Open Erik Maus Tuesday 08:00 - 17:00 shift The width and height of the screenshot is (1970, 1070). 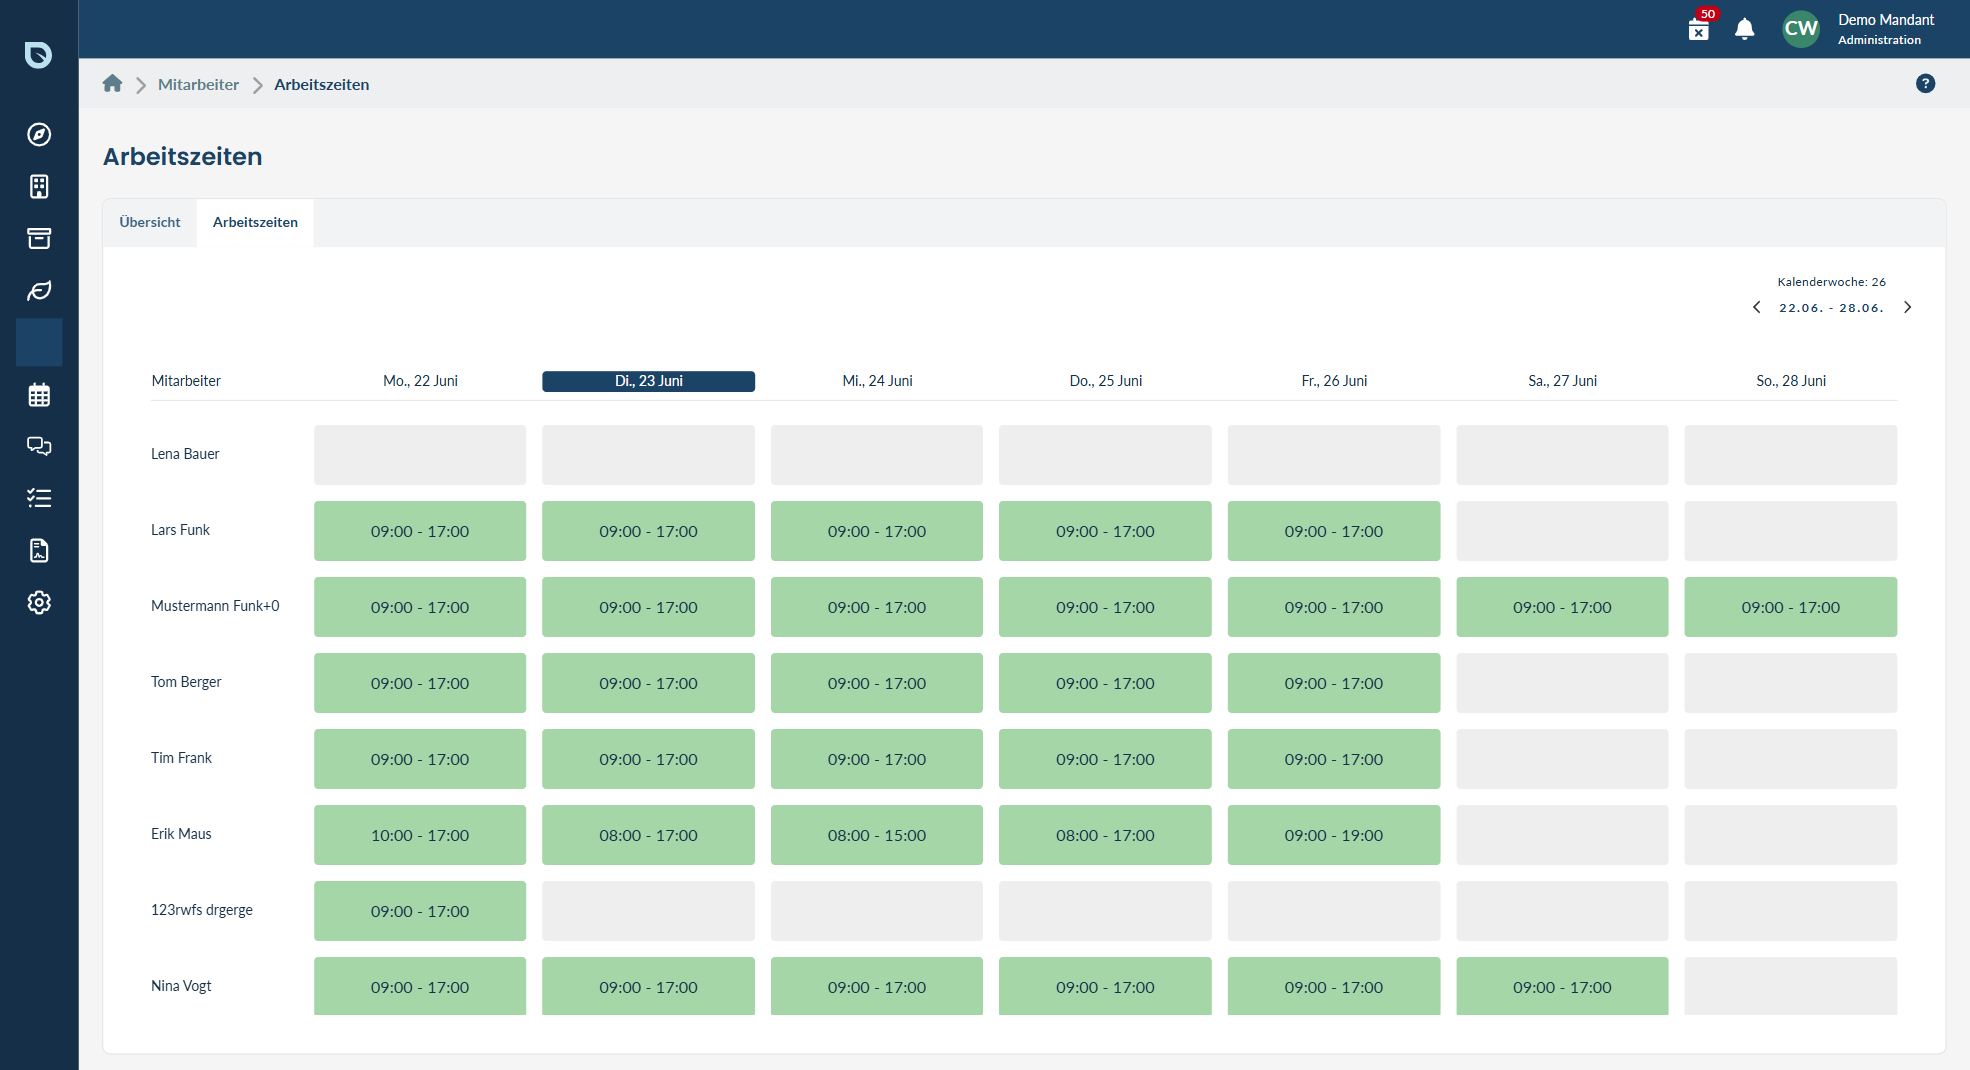point(648,835)
